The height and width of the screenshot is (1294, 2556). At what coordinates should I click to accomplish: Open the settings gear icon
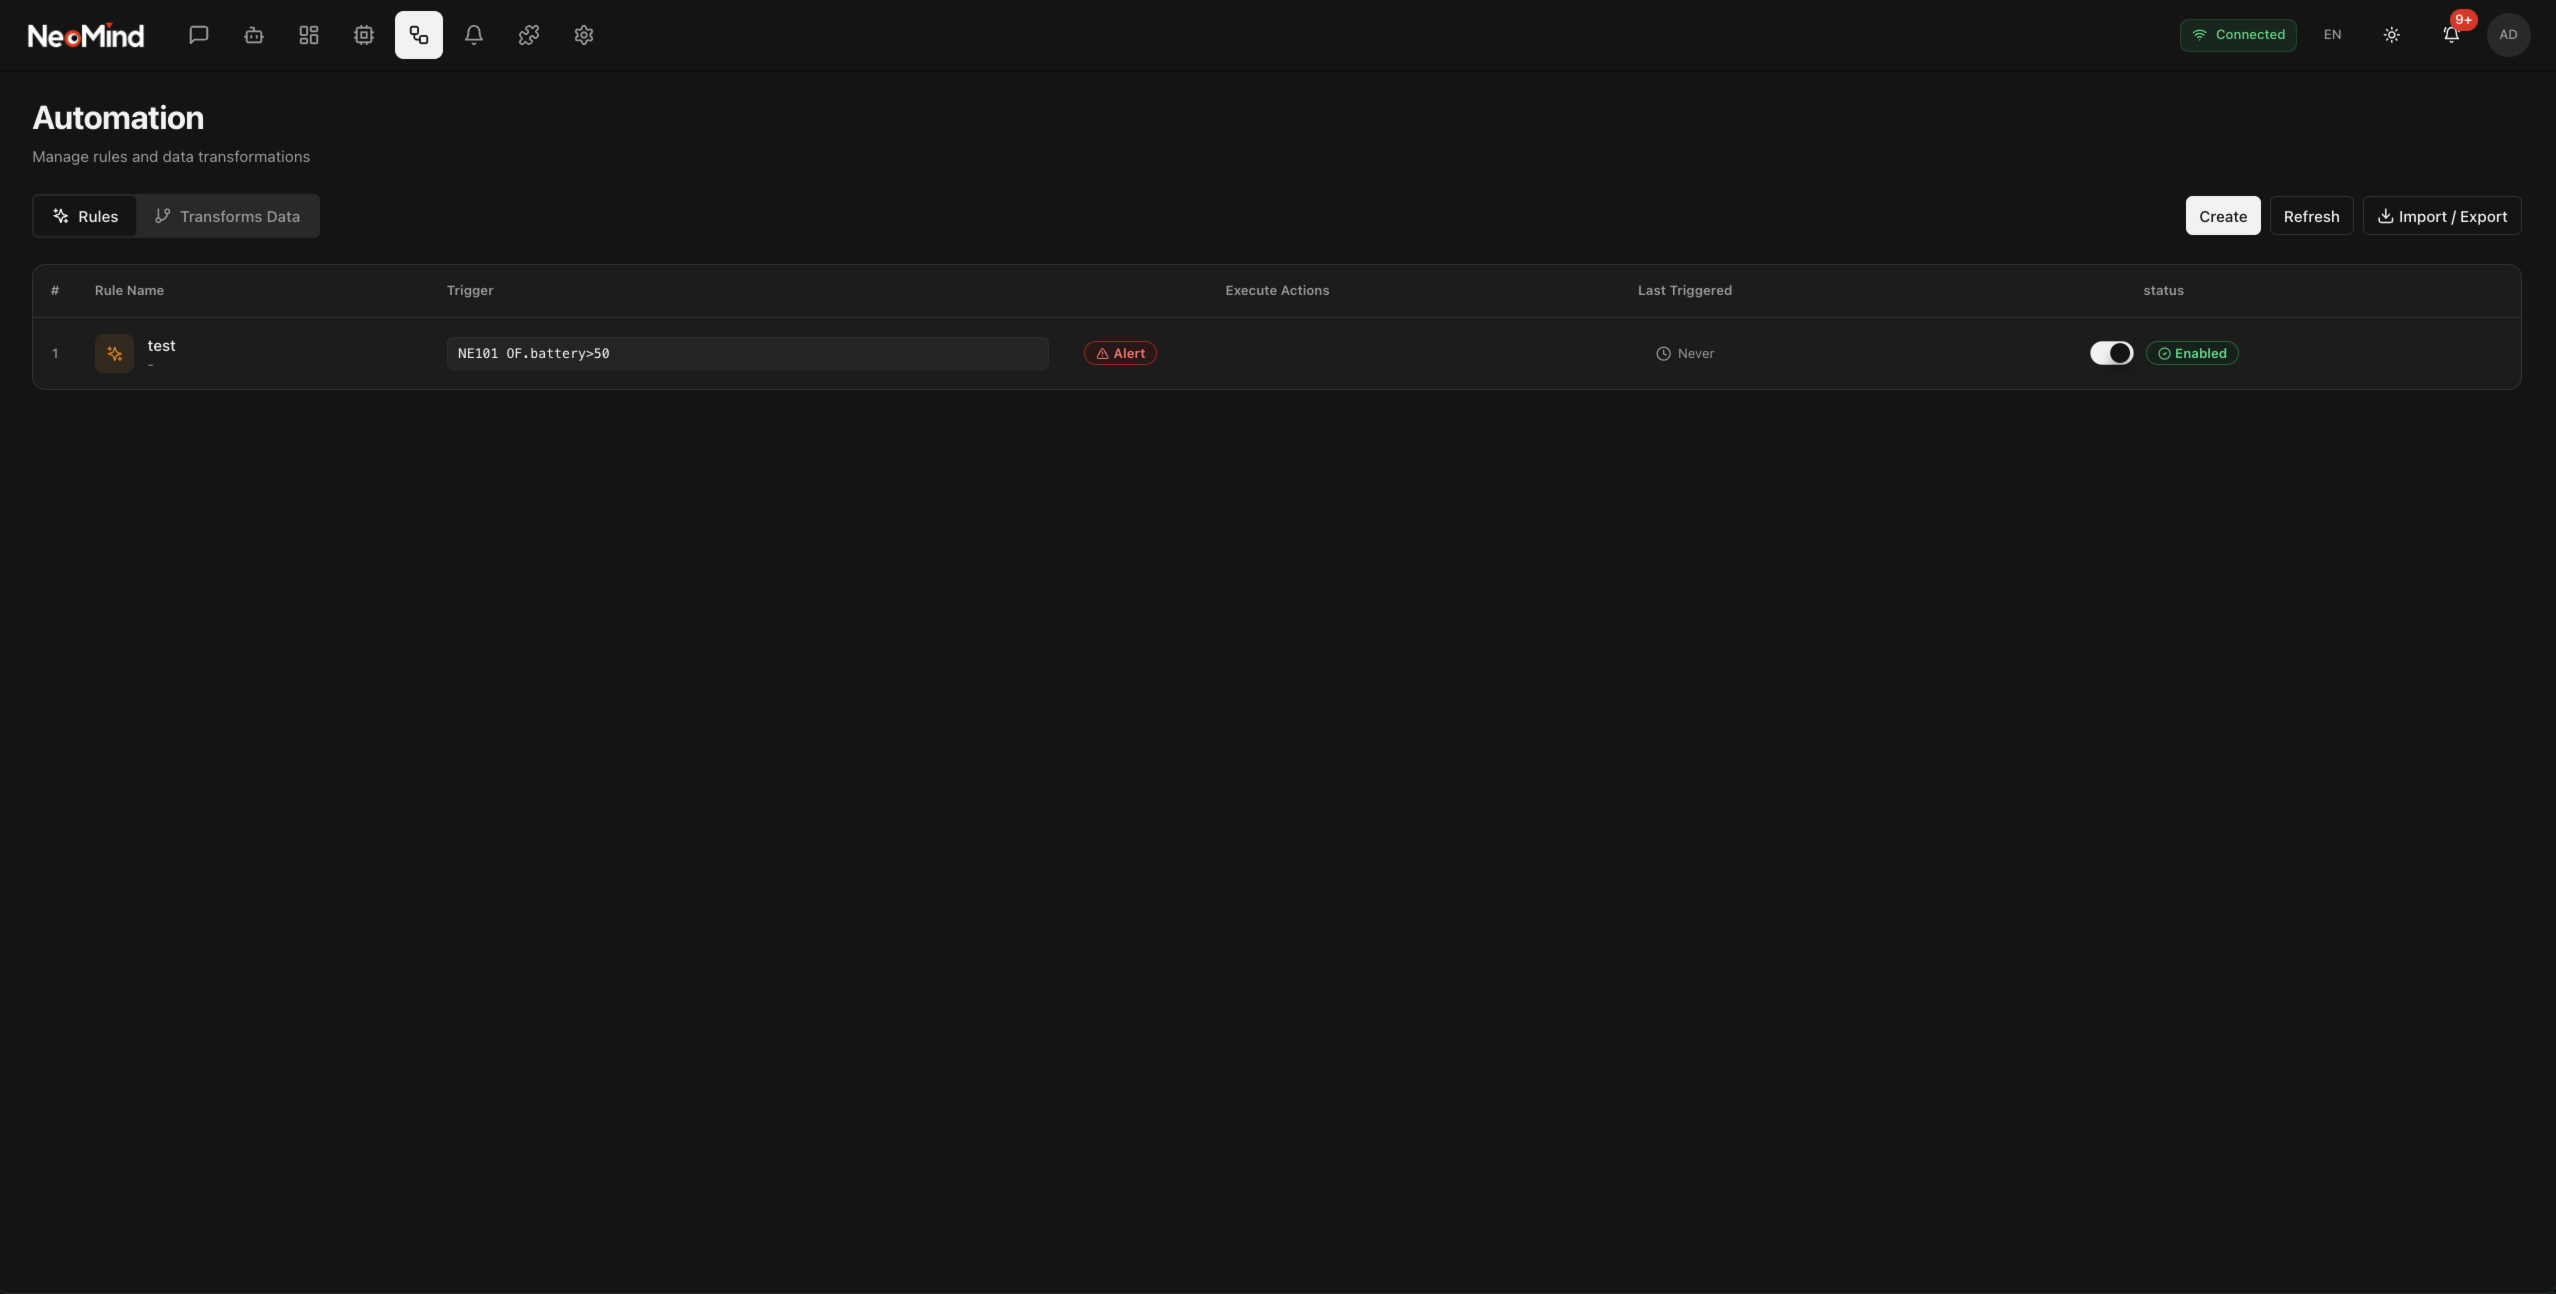coord(584,35)
